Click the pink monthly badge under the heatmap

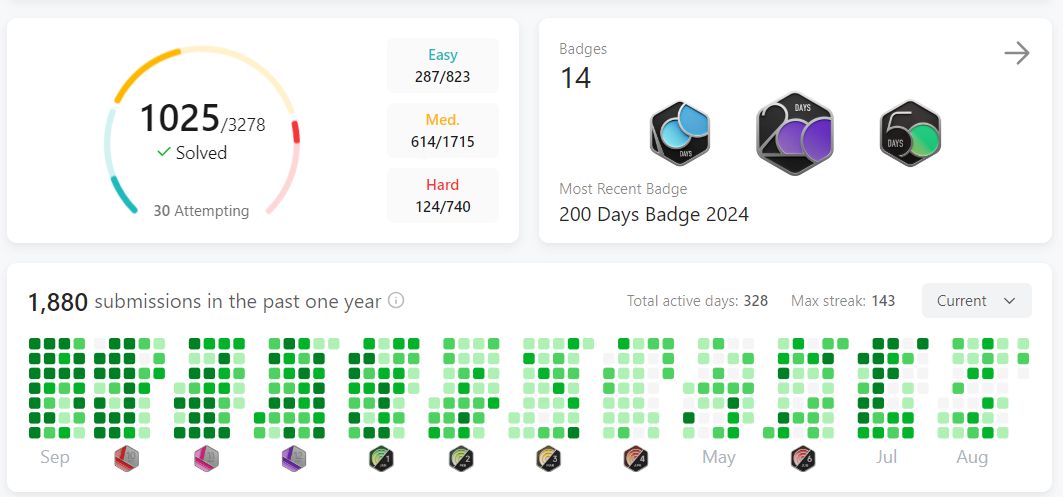[206, 459]
